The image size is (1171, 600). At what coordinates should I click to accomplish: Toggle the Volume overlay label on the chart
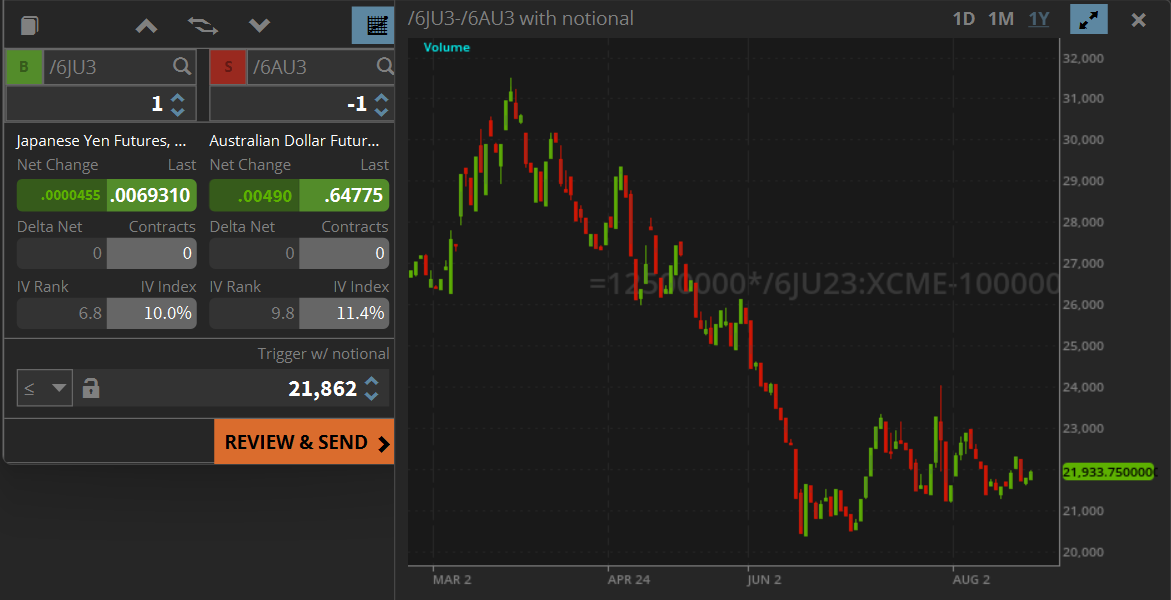tap(446, 46)
